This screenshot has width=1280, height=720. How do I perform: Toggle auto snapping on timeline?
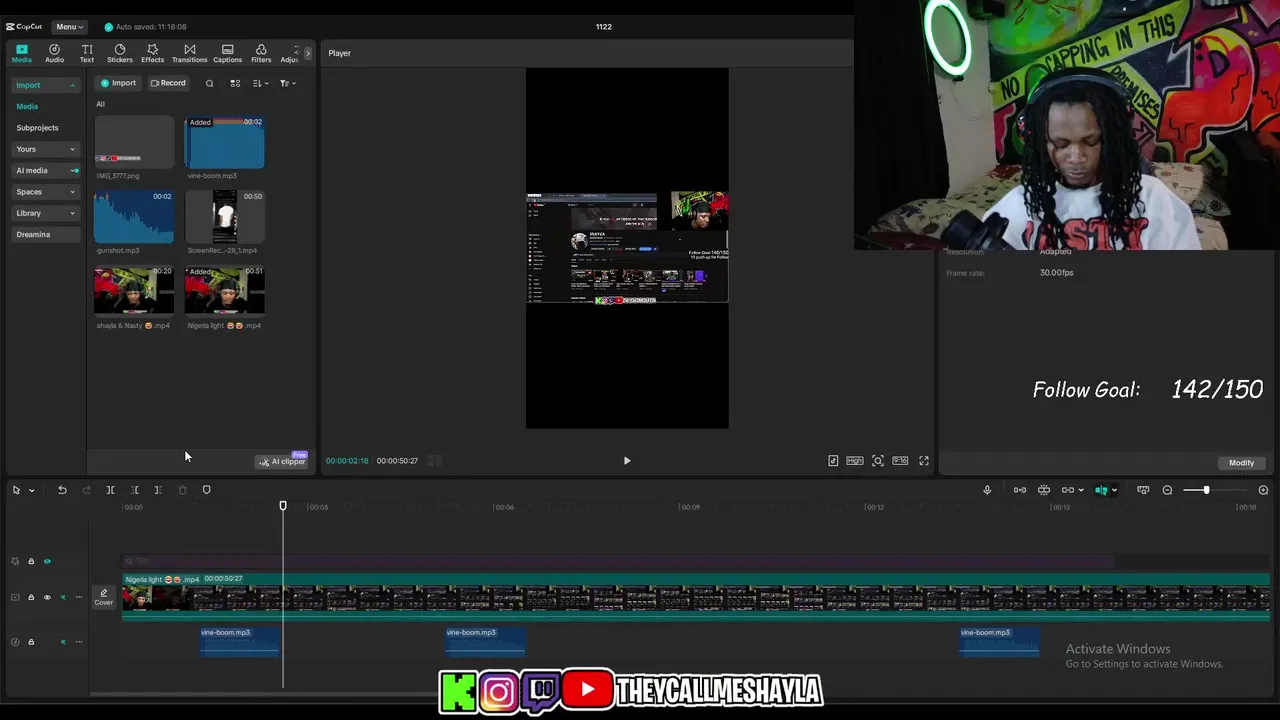[1044, 490]
